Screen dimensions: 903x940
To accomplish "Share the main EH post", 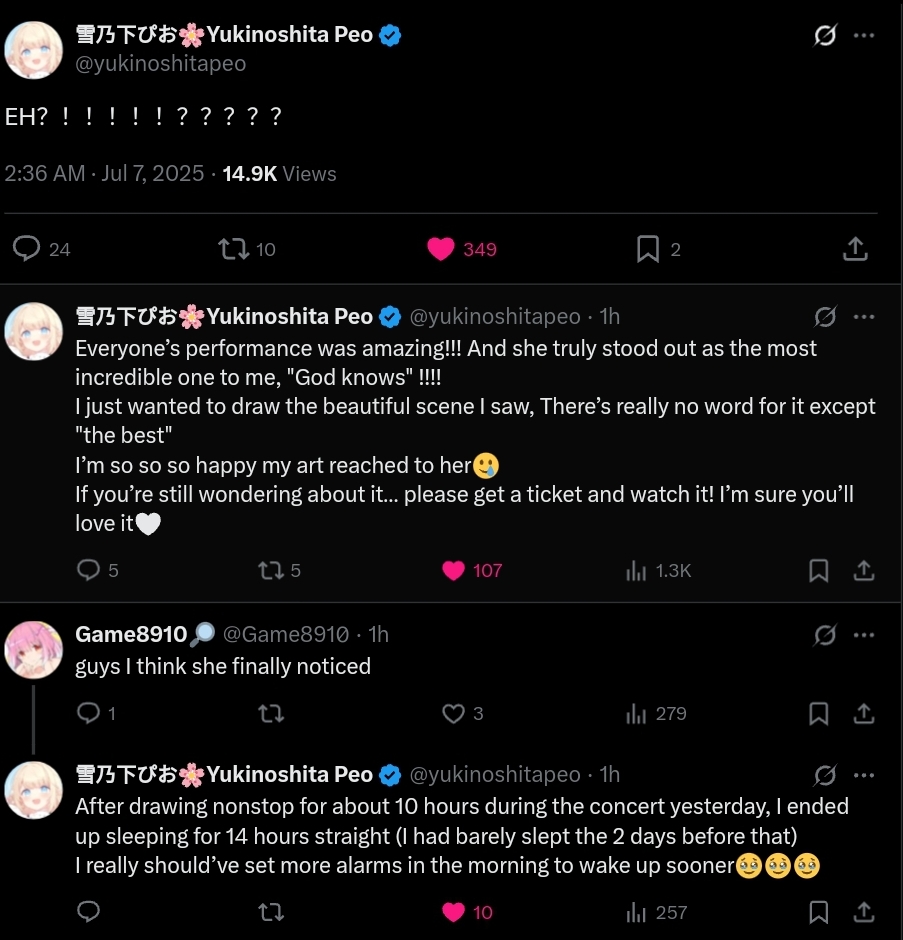I will pos(855,249).
